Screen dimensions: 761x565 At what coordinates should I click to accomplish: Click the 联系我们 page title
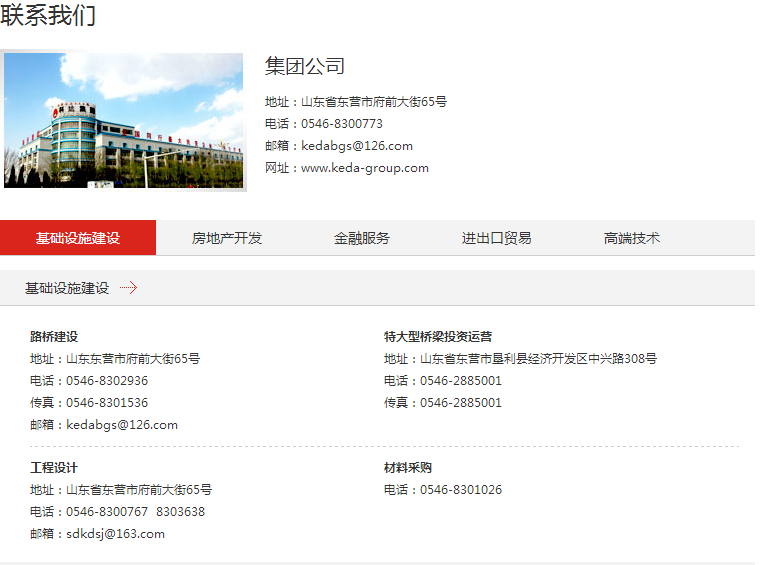(49, 16)
